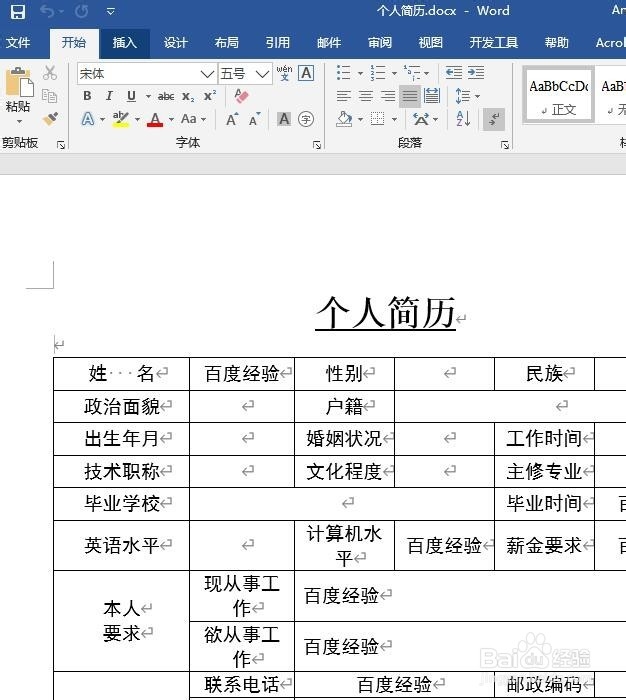Click the phonetic guide wén icon
The width and height of the screenshot is (626, 700).
pos(284,73)
